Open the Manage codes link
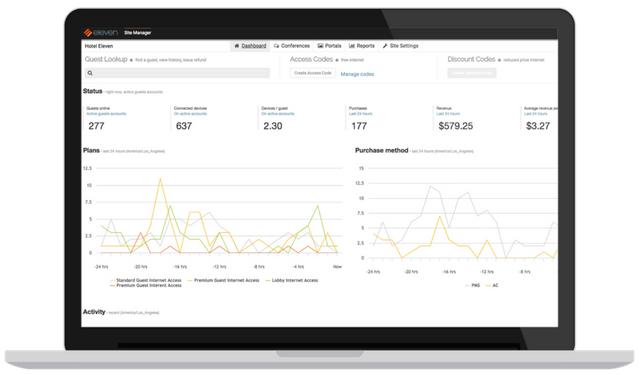Screen dimensions: 640x375 point(357,74)
